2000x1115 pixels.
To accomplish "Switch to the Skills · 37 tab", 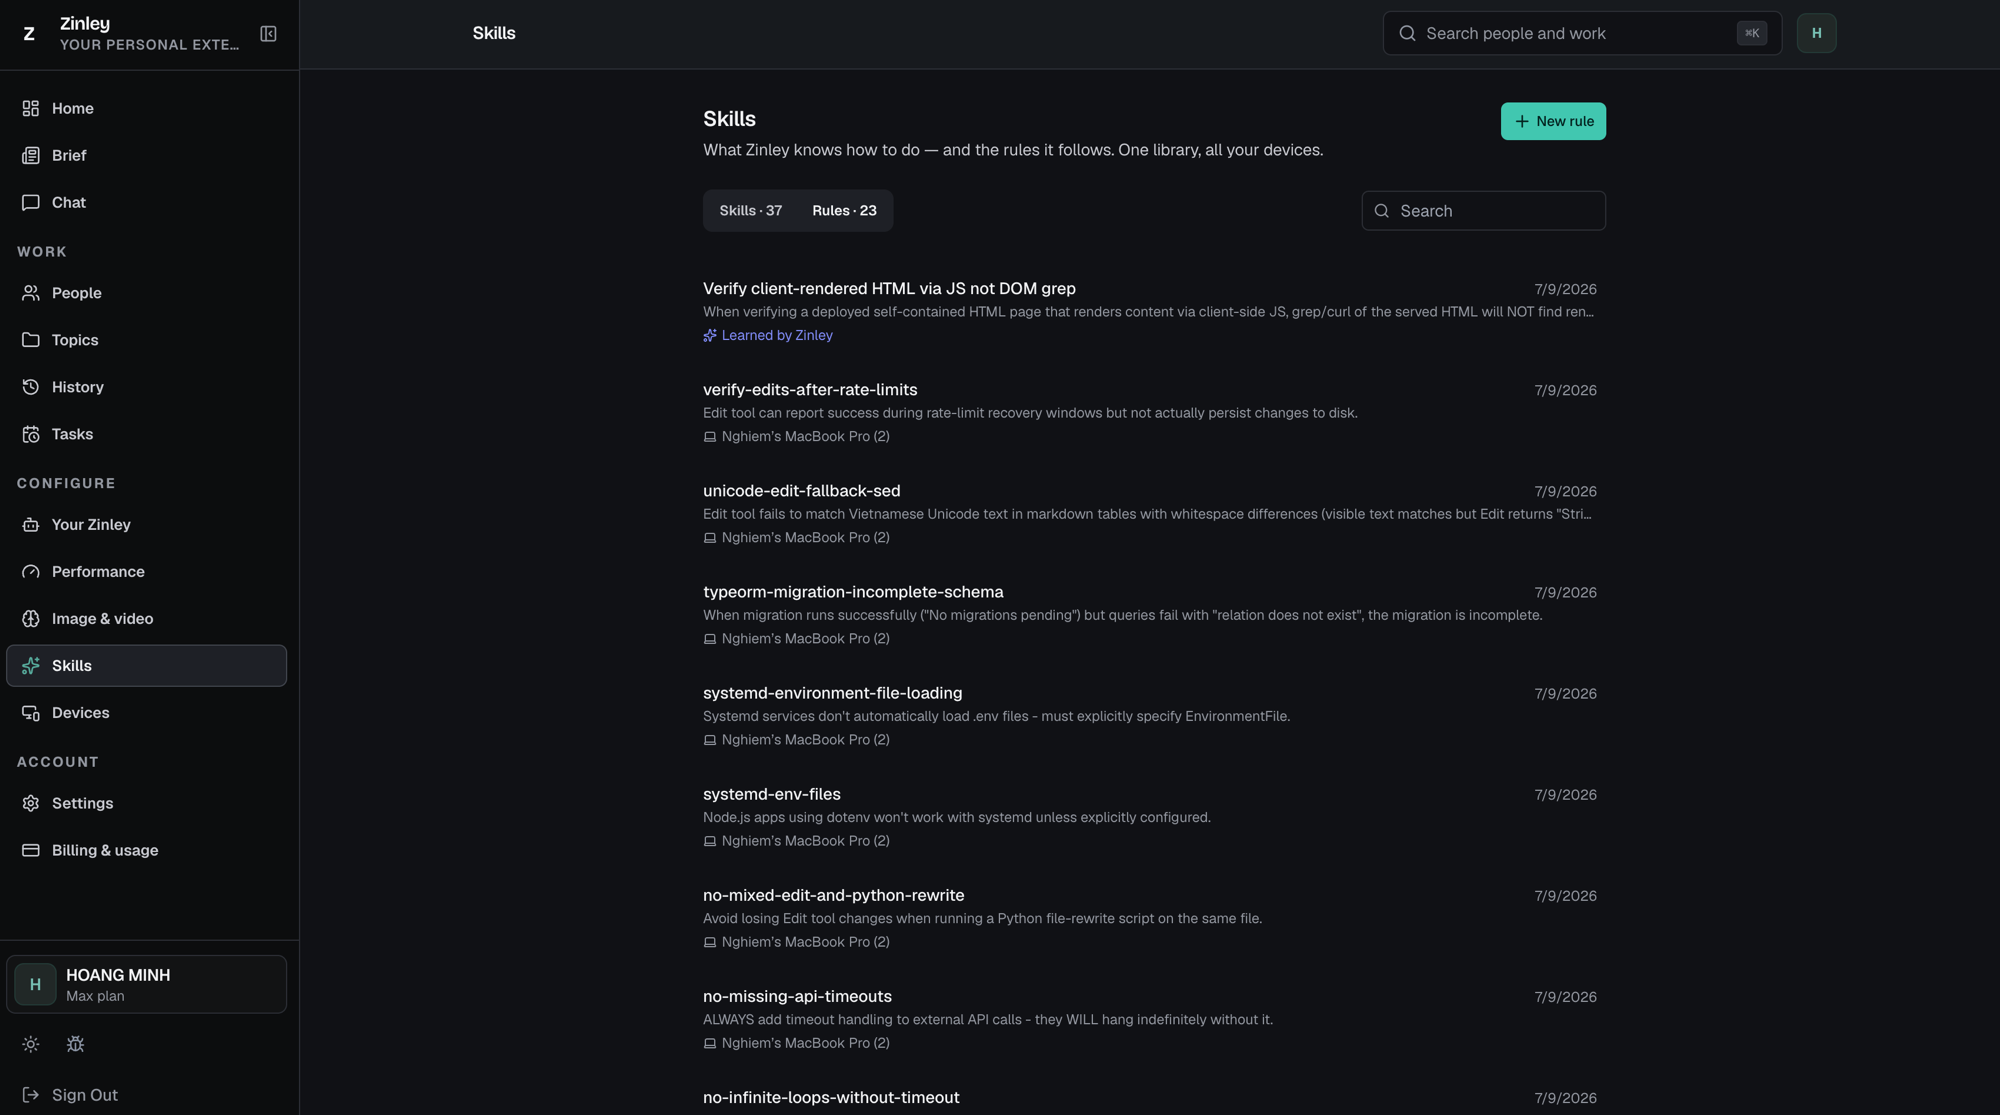I will click(750, 211).
